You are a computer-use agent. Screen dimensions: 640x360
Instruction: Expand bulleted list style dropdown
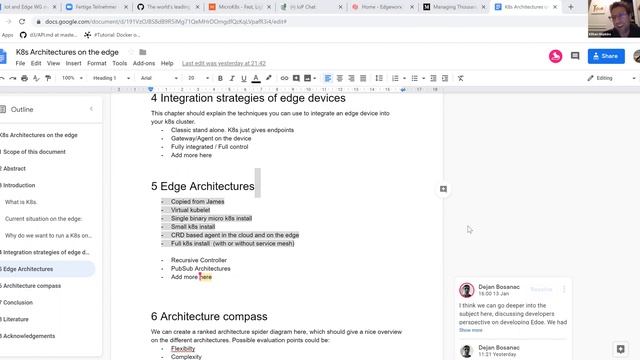tap(423, 78)
